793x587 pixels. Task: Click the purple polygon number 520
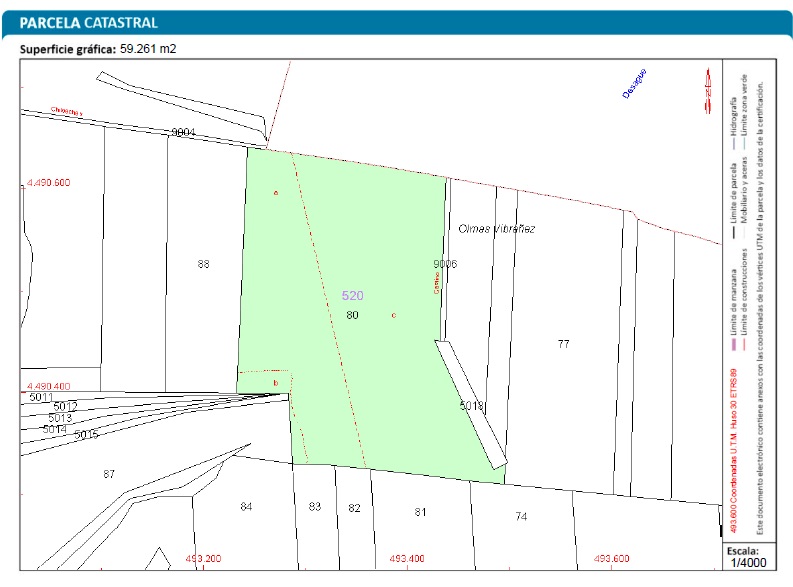tap(352, 296)
